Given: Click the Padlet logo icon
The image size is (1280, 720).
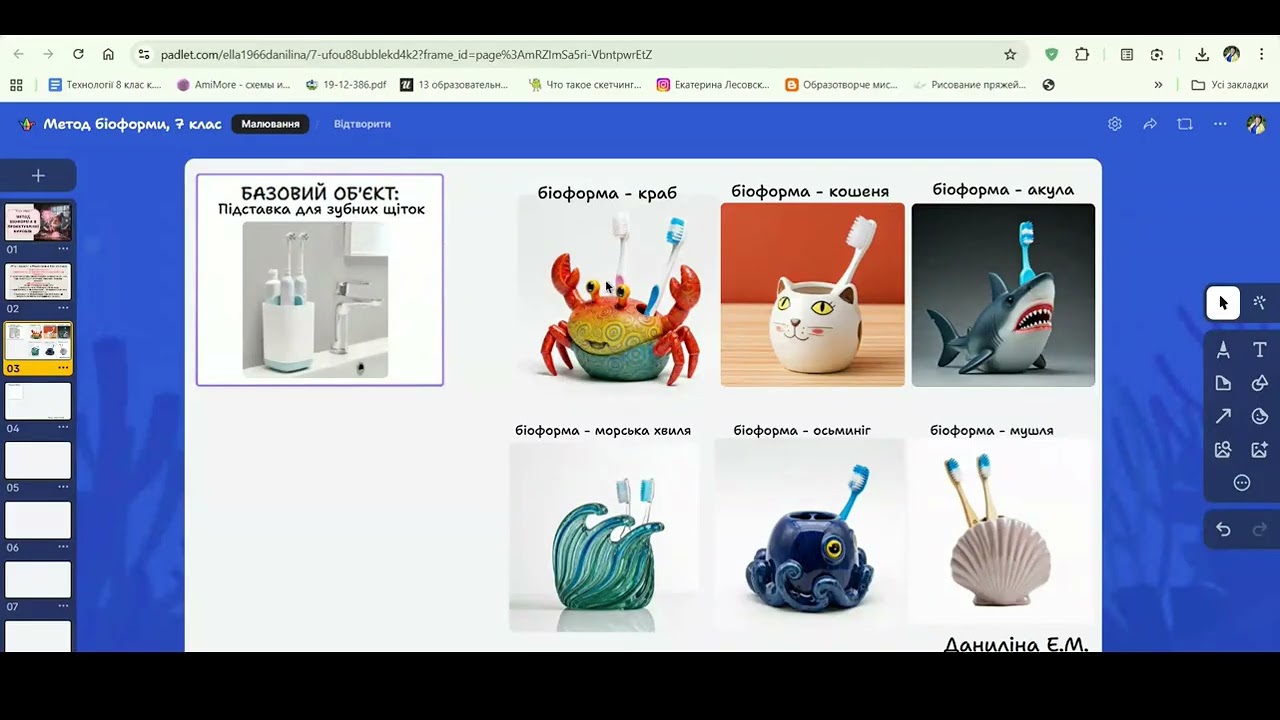Looking at the screenshot, I should (27, 124).
